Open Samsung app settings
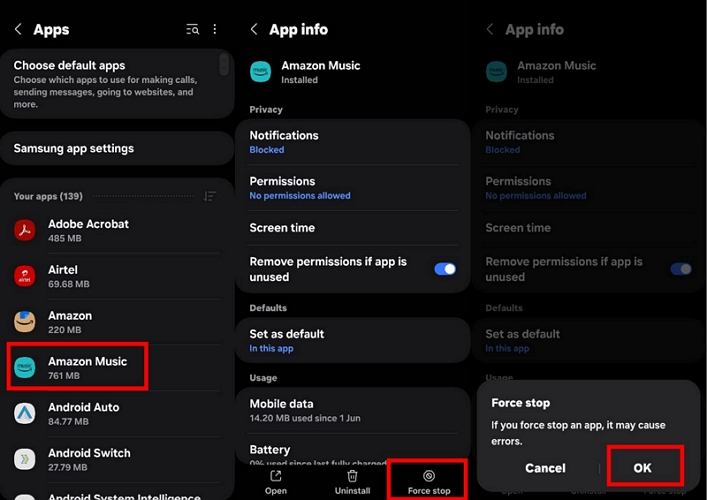Viewport: 707px width, 500px height. tap(116, 148)
